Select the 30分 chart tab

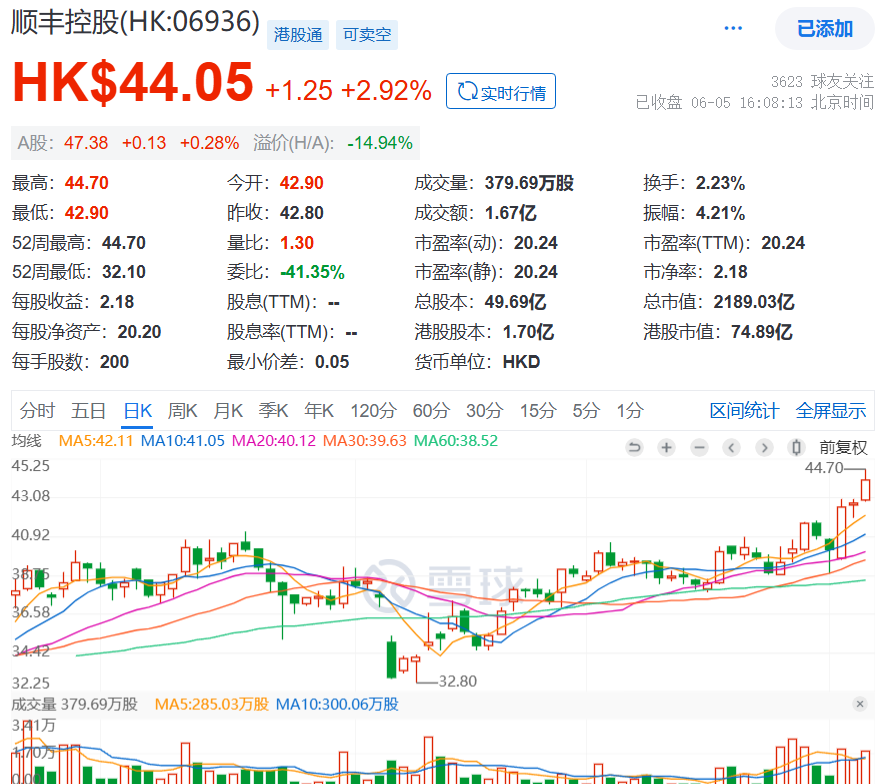coord(484,411)
